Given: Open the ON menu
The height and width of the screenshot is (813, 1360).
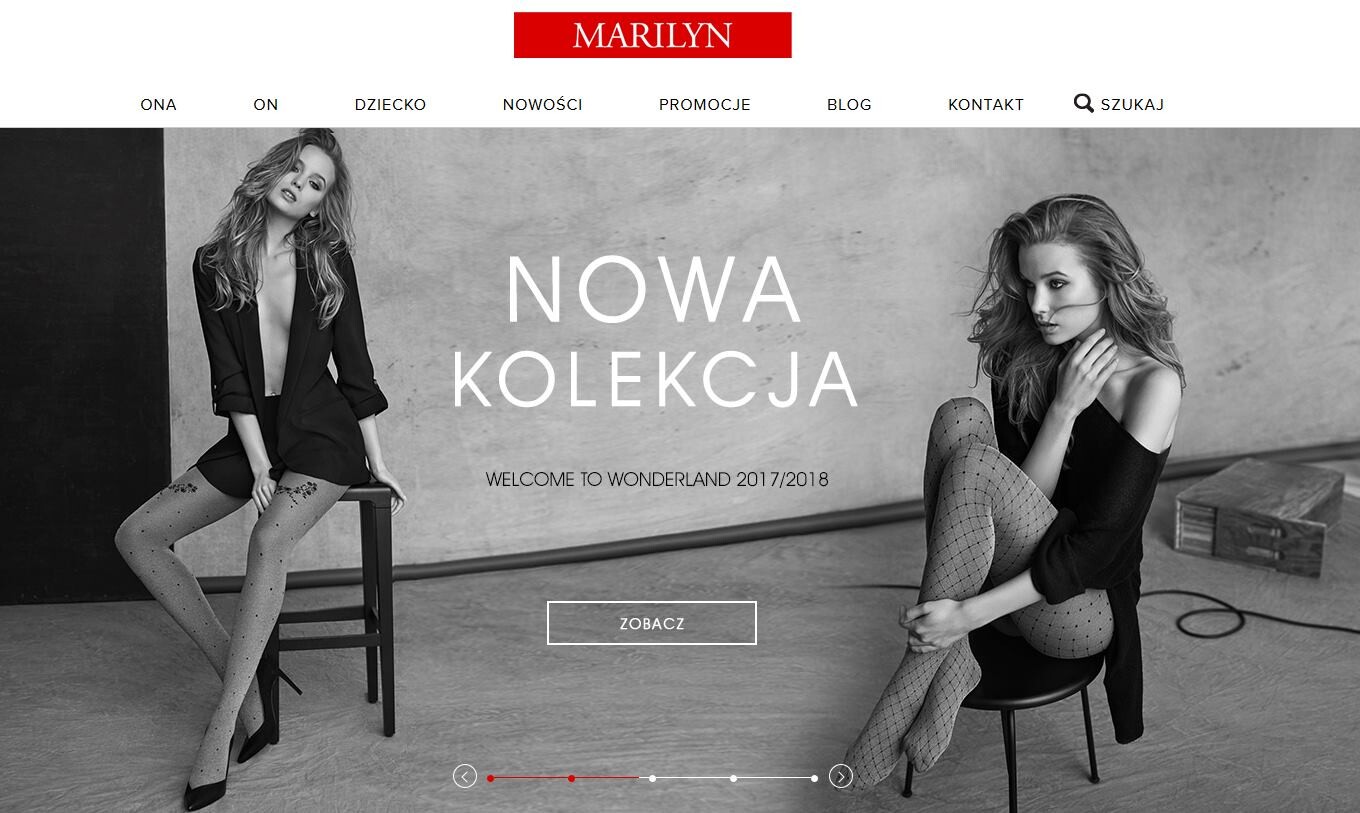Looking at the screenshot, I should 266,104.
